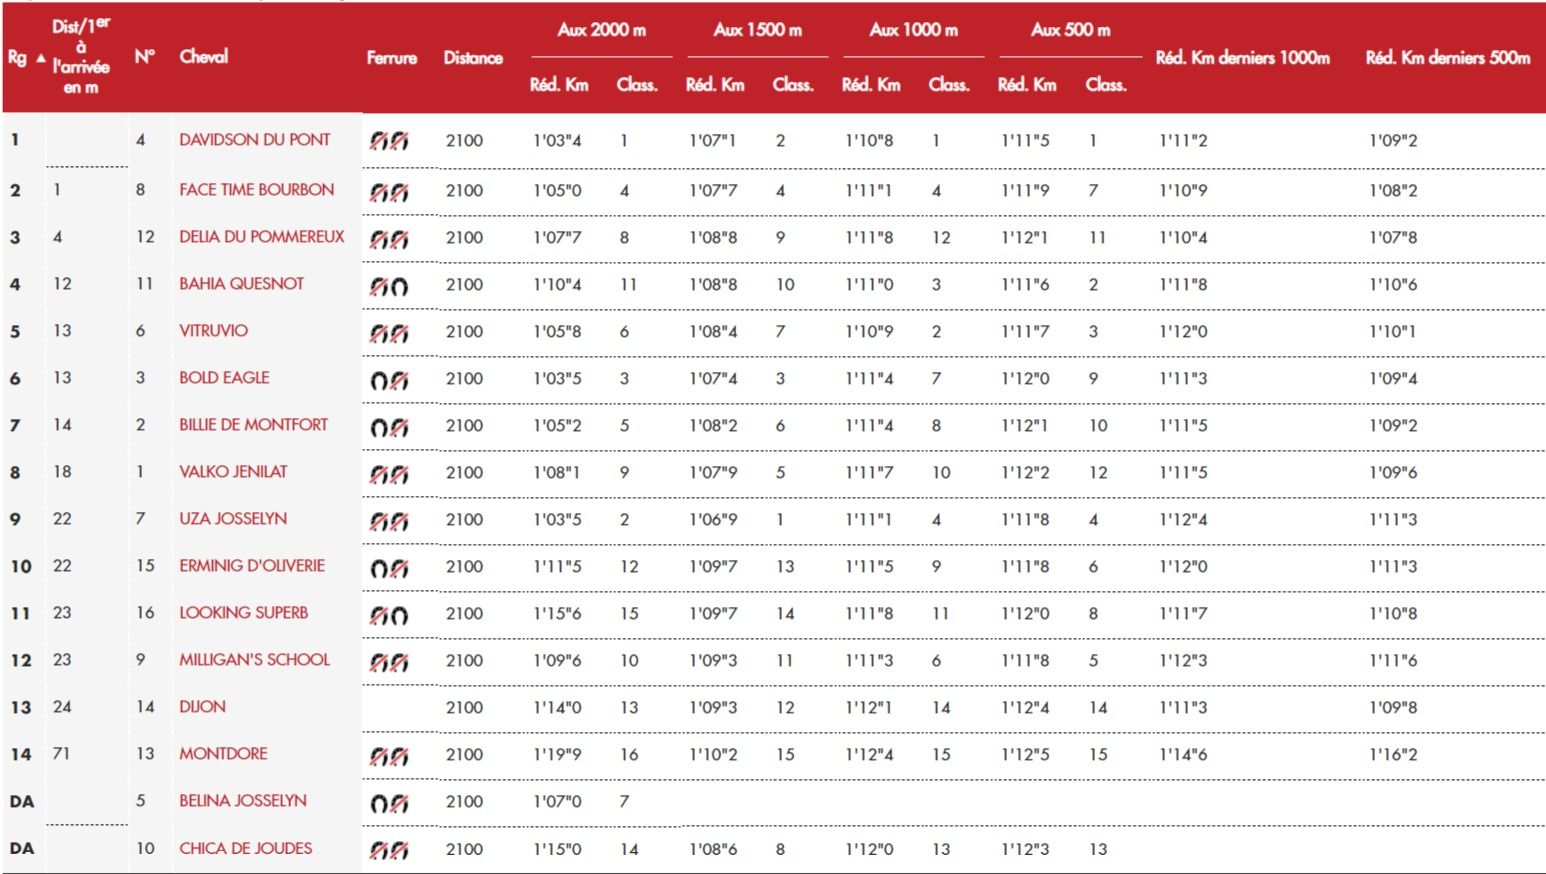The height and width of the screenshot is (874, 1546).
Task: Click the Aux 500 m header group
Action: click(1071, 30)
